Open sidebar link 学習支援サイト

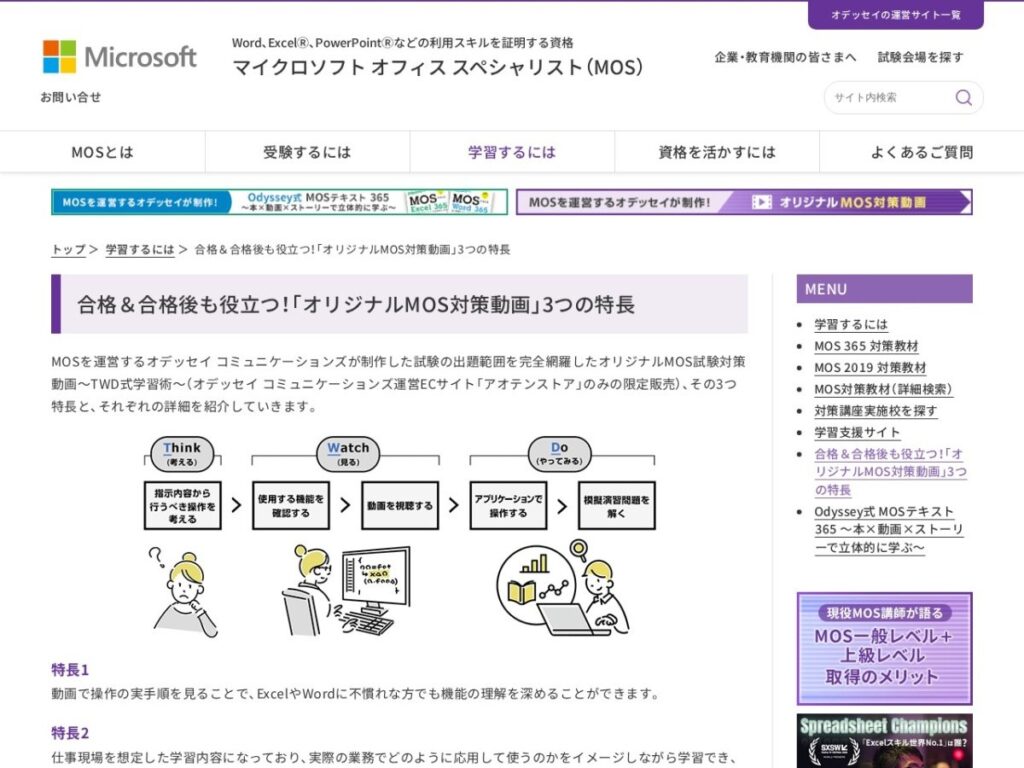pyautogui.click(x=857, y=432)
